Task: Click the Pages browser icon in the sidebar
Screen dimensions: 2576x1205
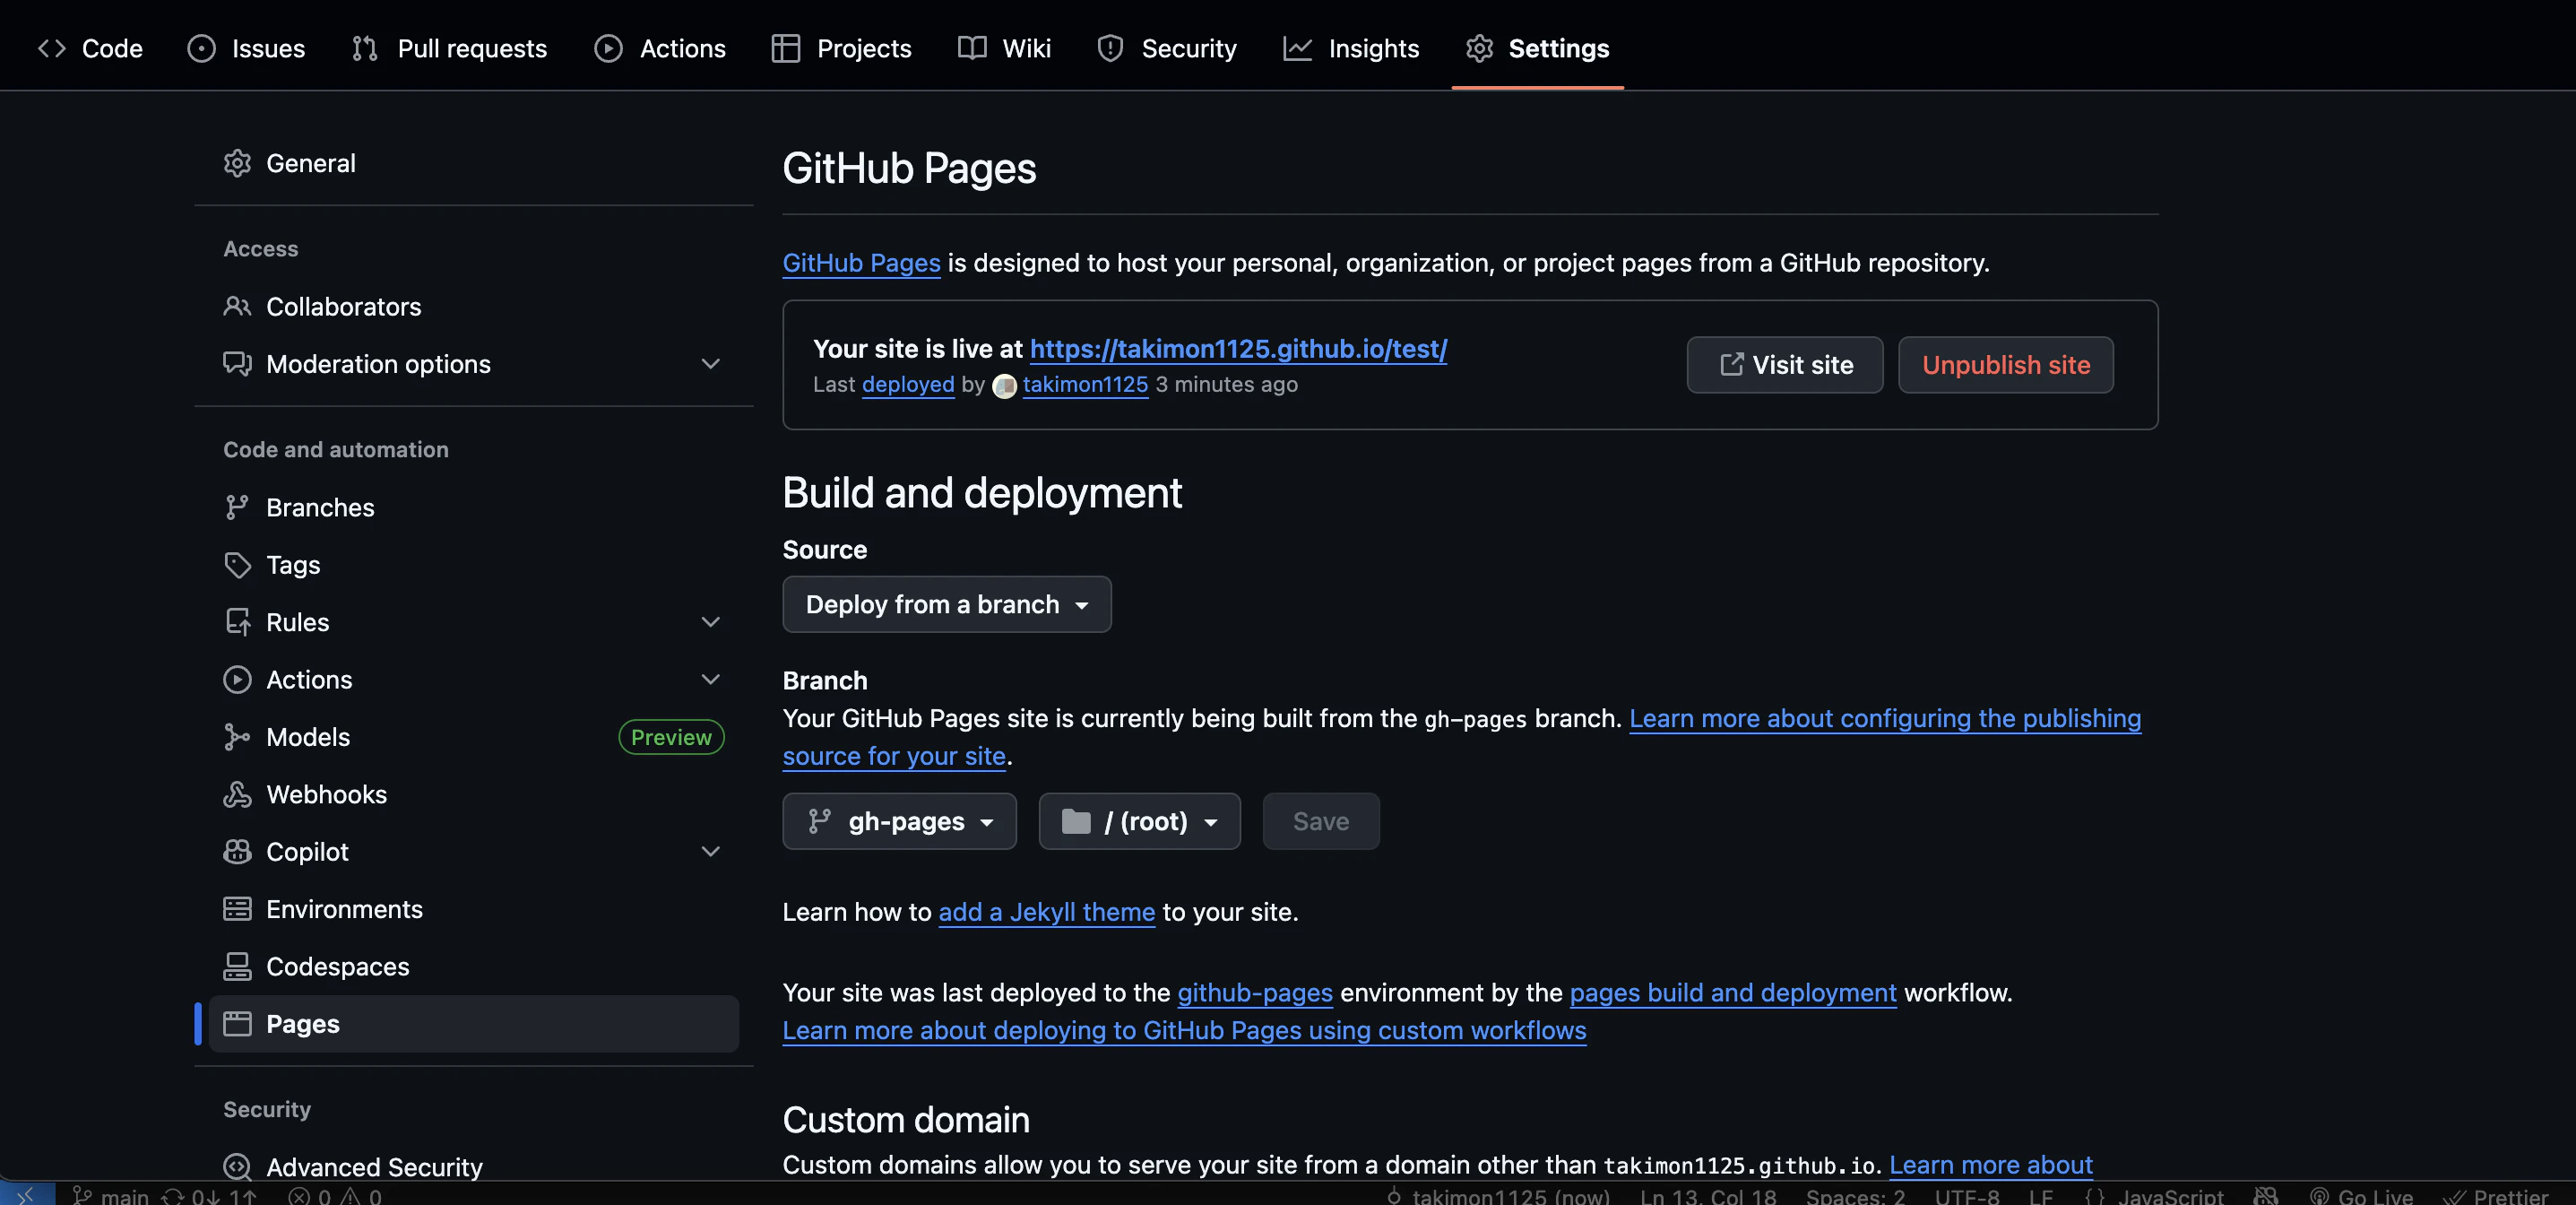Action: 237,1024
